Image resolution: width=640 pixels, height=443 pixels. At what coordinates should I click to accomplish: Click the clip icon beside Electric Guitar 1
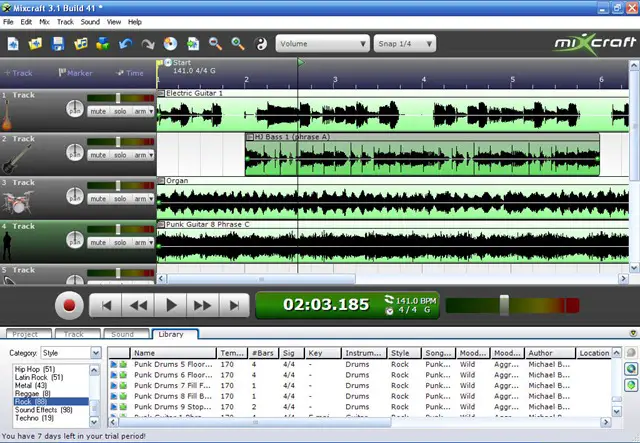tap(161, 93)
